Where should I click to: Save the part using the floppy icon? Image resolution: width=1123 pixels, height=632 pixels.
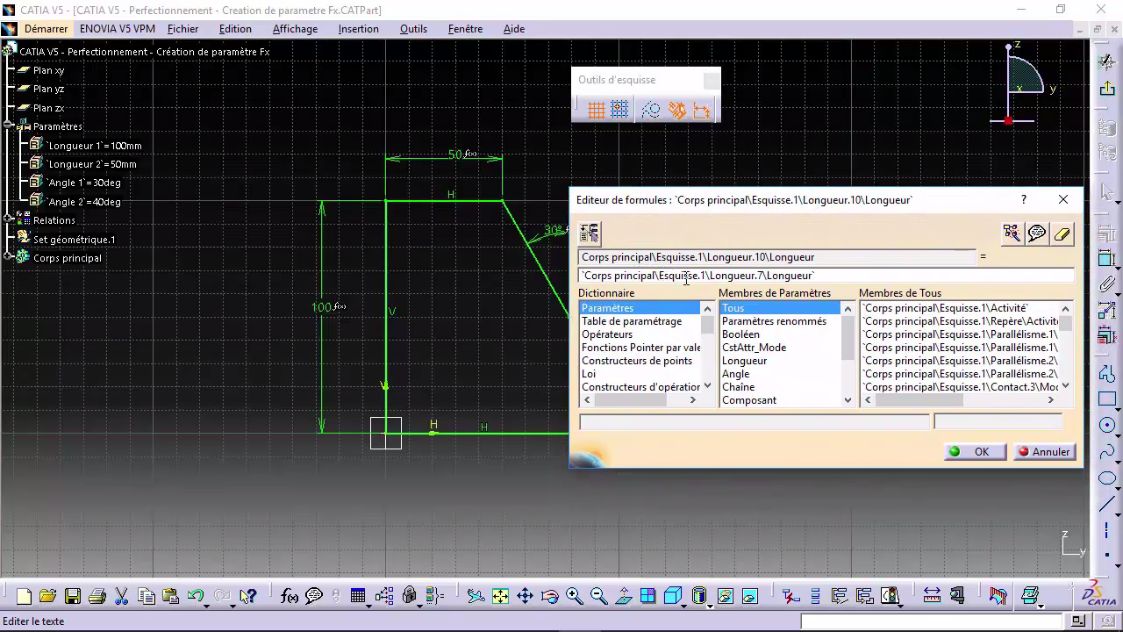(72, 596)
